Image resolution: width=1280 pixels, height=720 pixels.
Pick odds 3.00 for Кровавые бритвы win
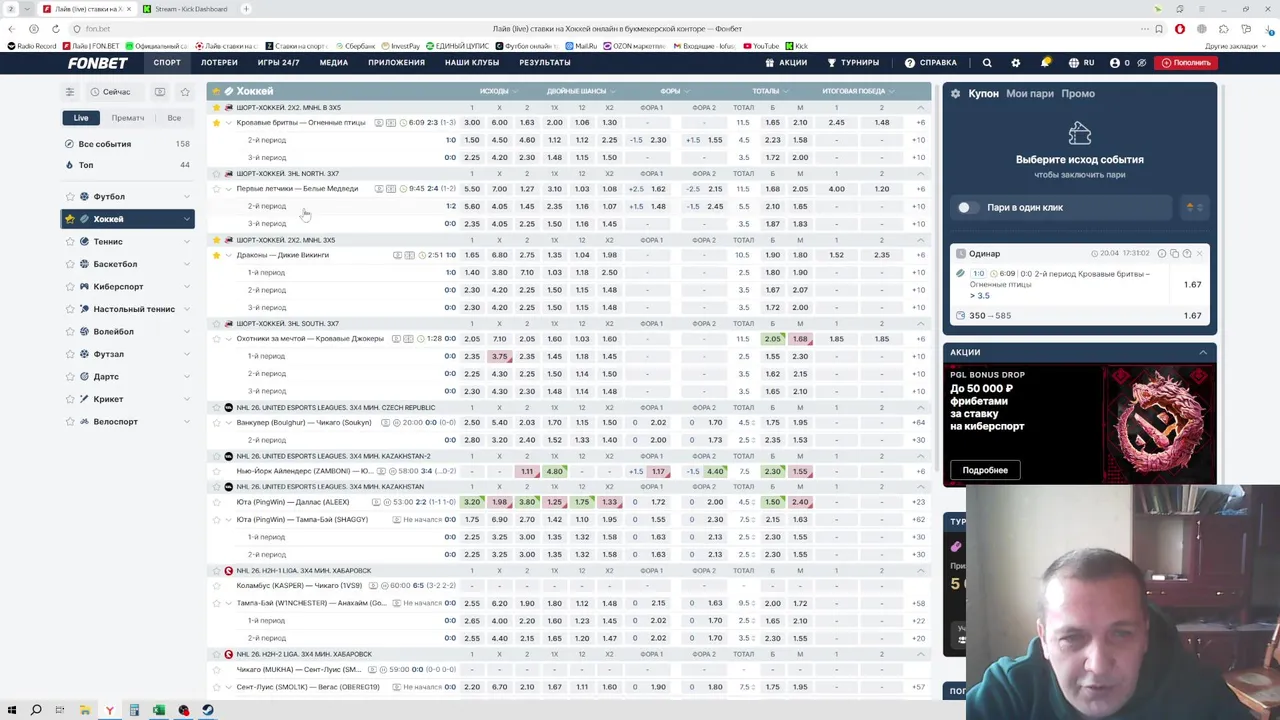tap(472, 122)
